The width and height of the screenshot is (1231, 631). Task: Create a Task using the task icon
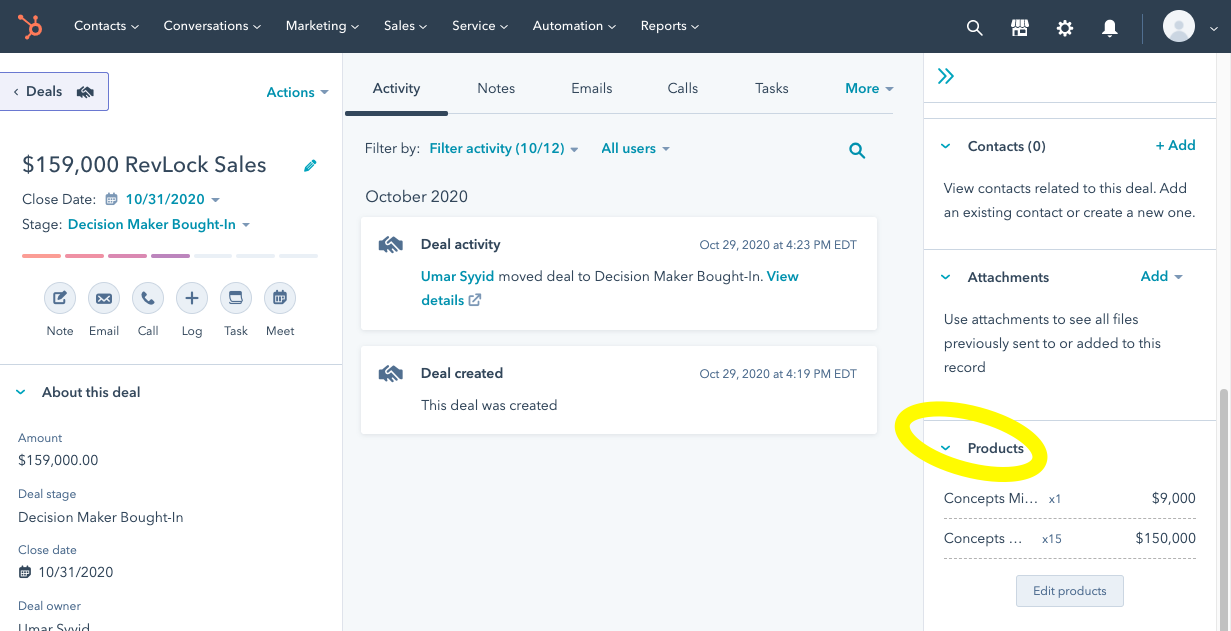point(236,298)
